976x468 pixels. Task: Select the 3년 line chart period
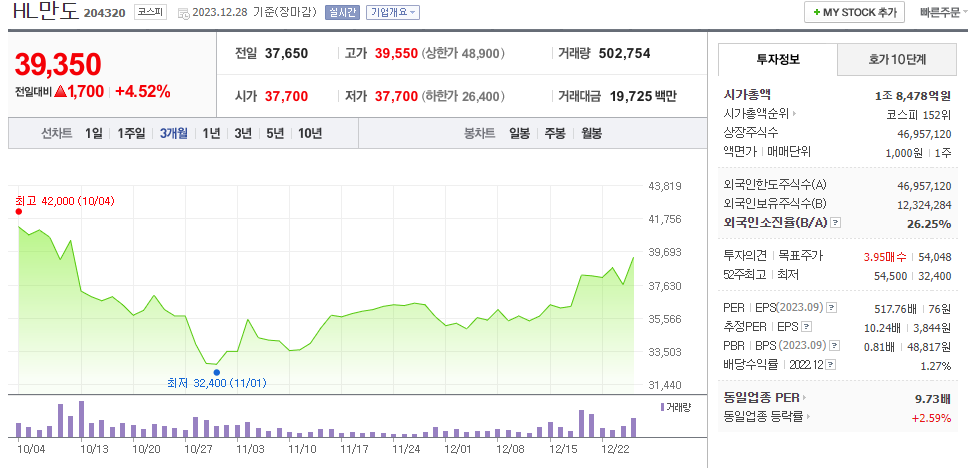click(x=243, y=133)
